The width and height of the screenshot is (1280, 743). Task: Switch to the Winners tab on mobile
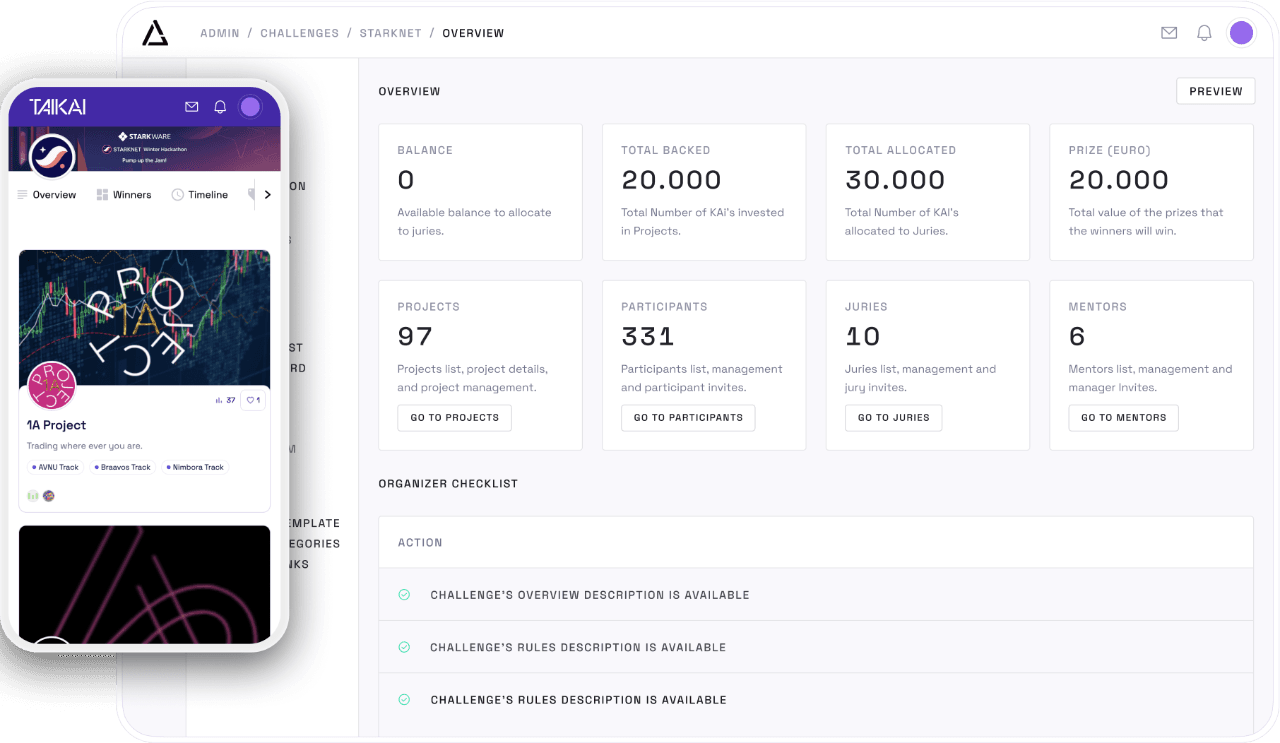124,195
